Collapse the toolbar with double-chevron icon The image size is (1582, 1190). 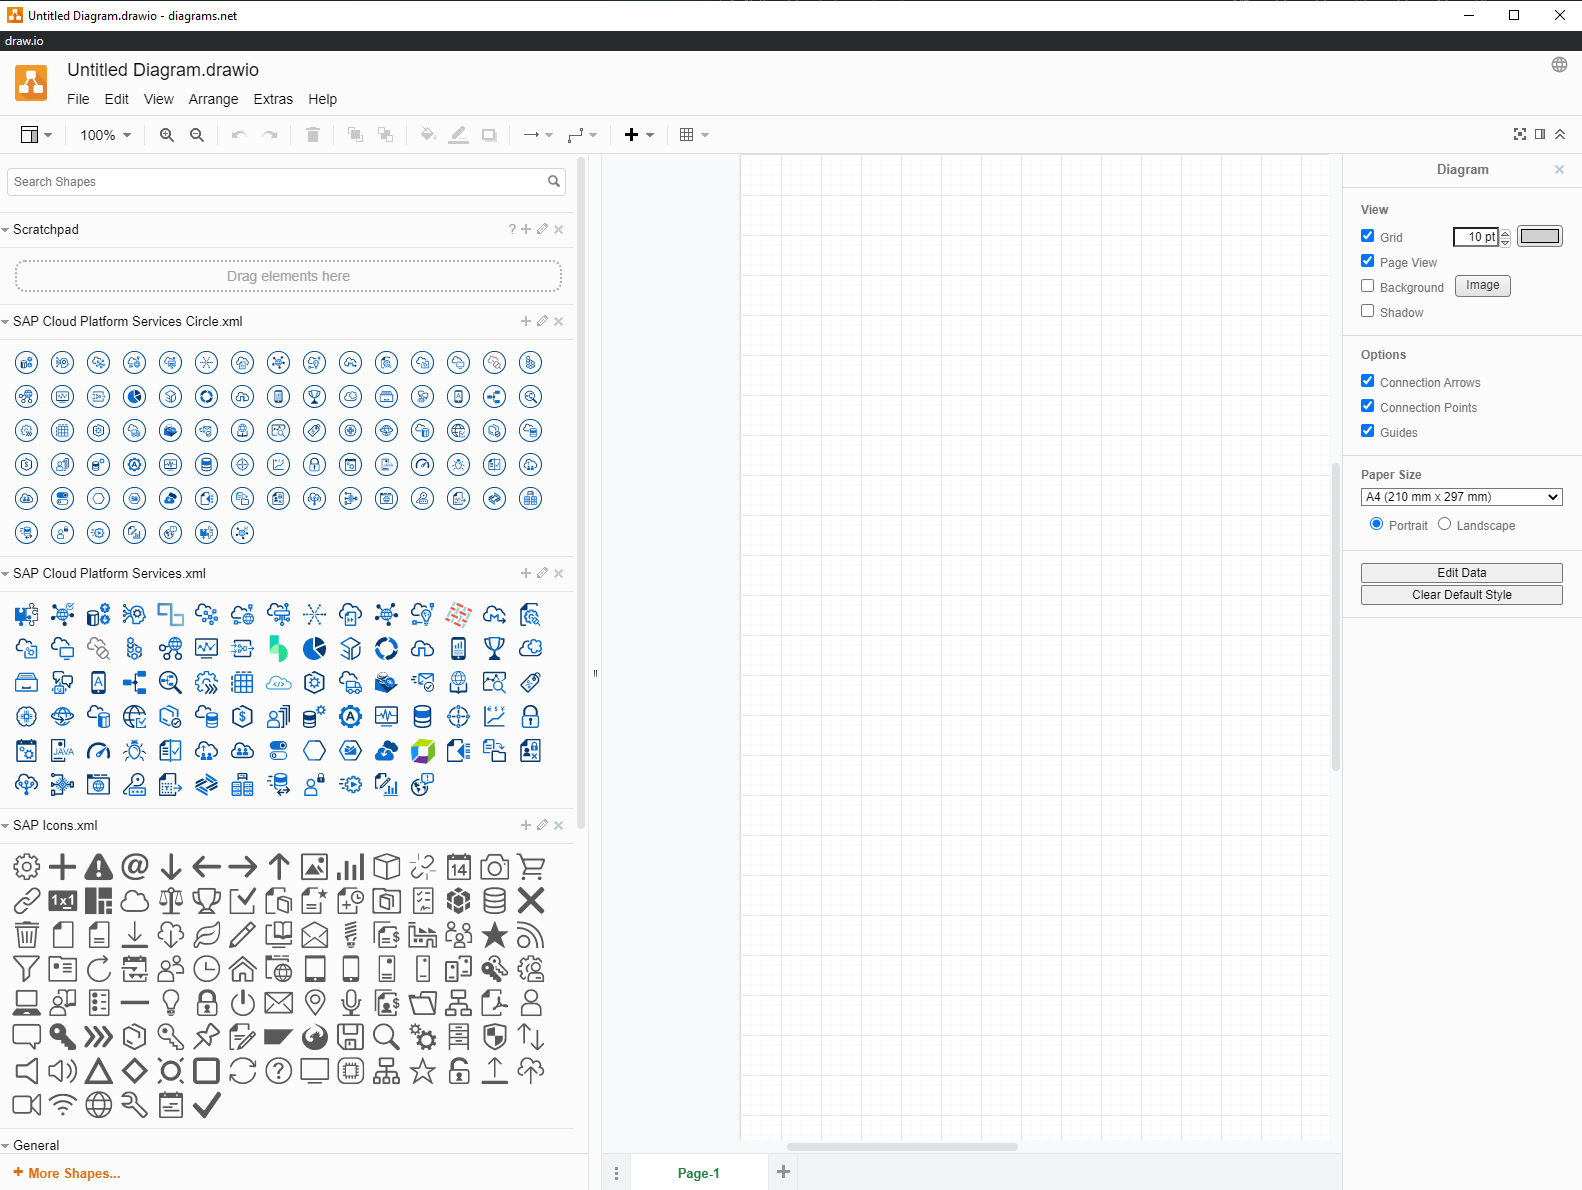click(1560, 134)
